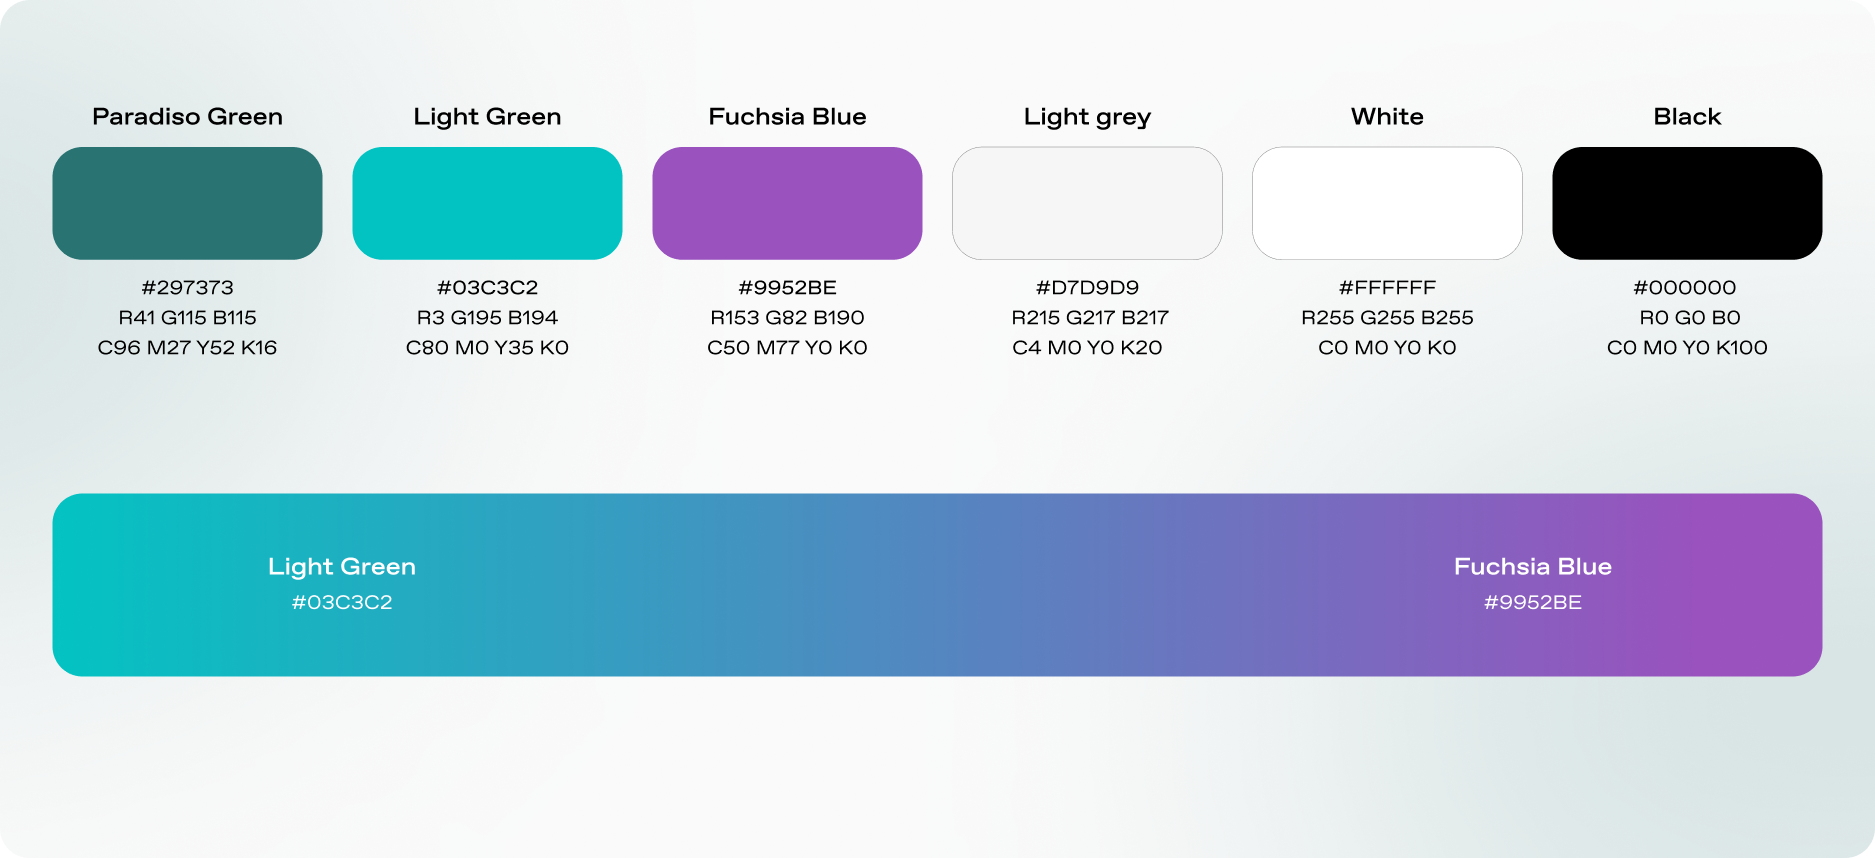Choose the White color swatch
Viewport: 1875px width, 858px height.
click(x=1387, y=203)
